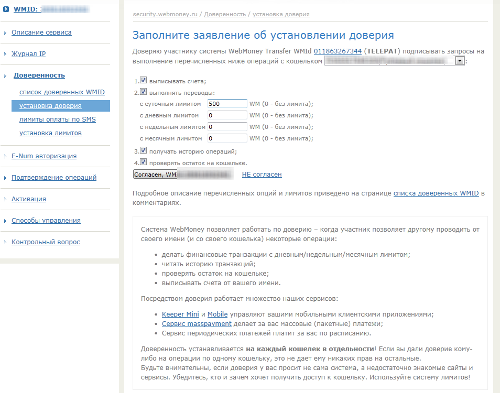Click the WMID icon in the sidebar header
Screen dimensions: 500x393
click(6, 9)
